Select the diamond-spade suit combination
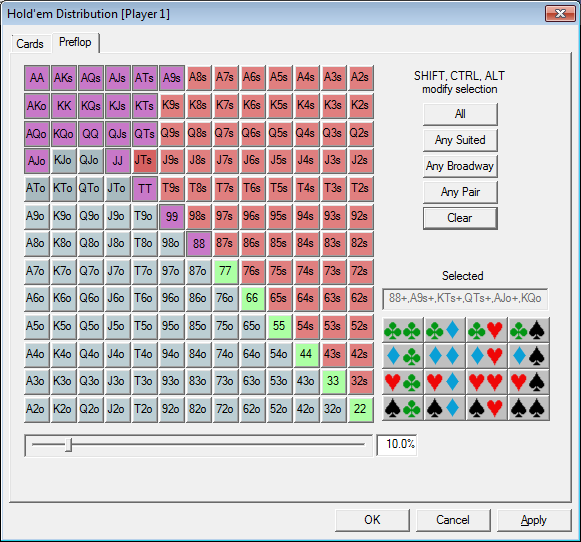This screenshot has width=581, height=542. click(528, 356)
